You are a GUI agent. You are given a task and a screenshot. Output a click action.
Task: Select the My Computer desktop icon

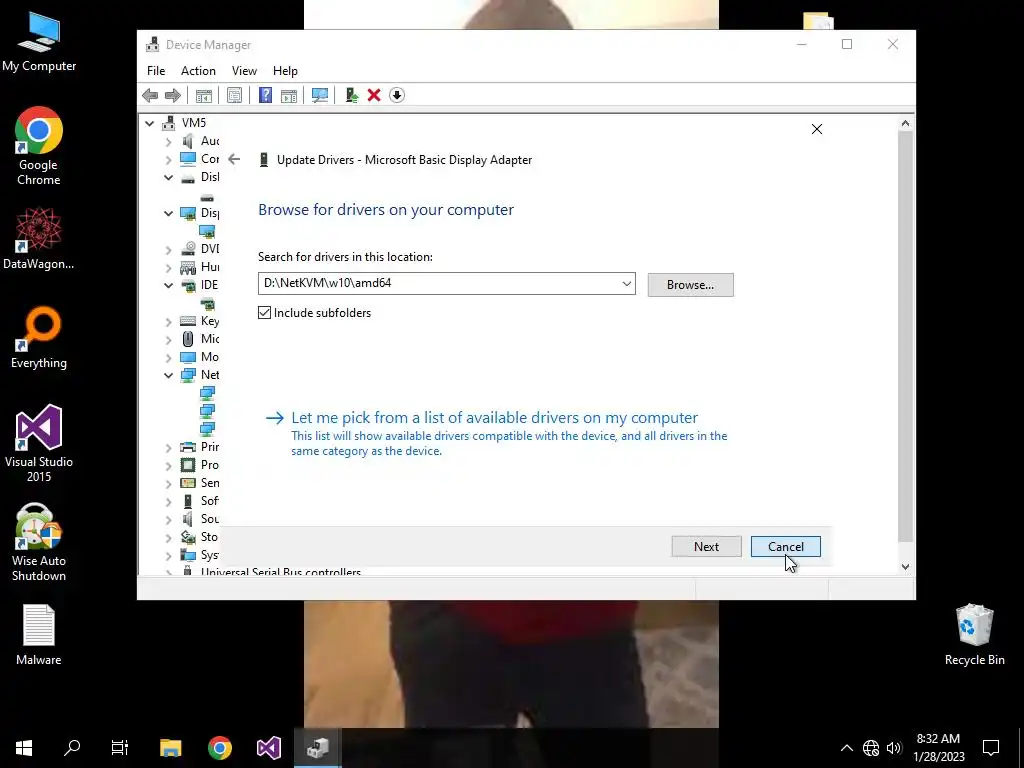[x=39, y=42]
